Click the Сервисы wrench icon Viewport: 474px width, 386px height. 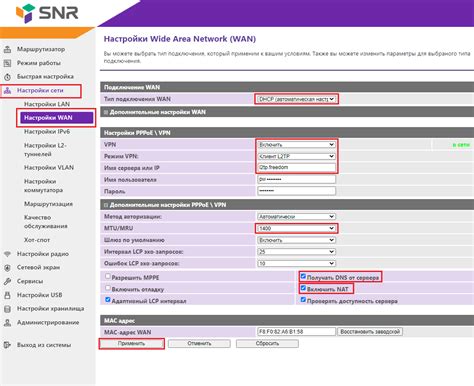tap(7, 281)
